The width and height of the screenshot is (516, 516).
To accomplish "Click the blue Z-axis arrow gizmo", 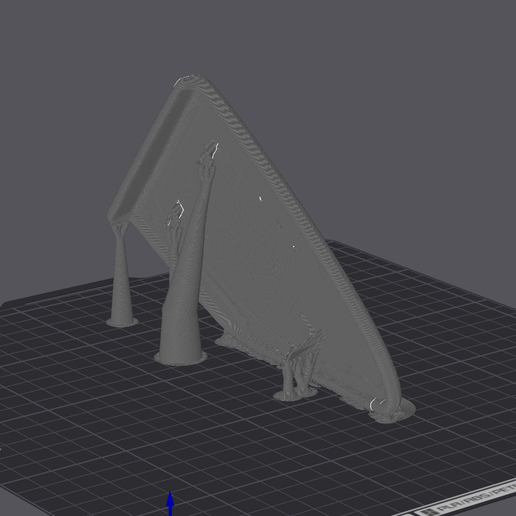I will (x=170, y=503).
